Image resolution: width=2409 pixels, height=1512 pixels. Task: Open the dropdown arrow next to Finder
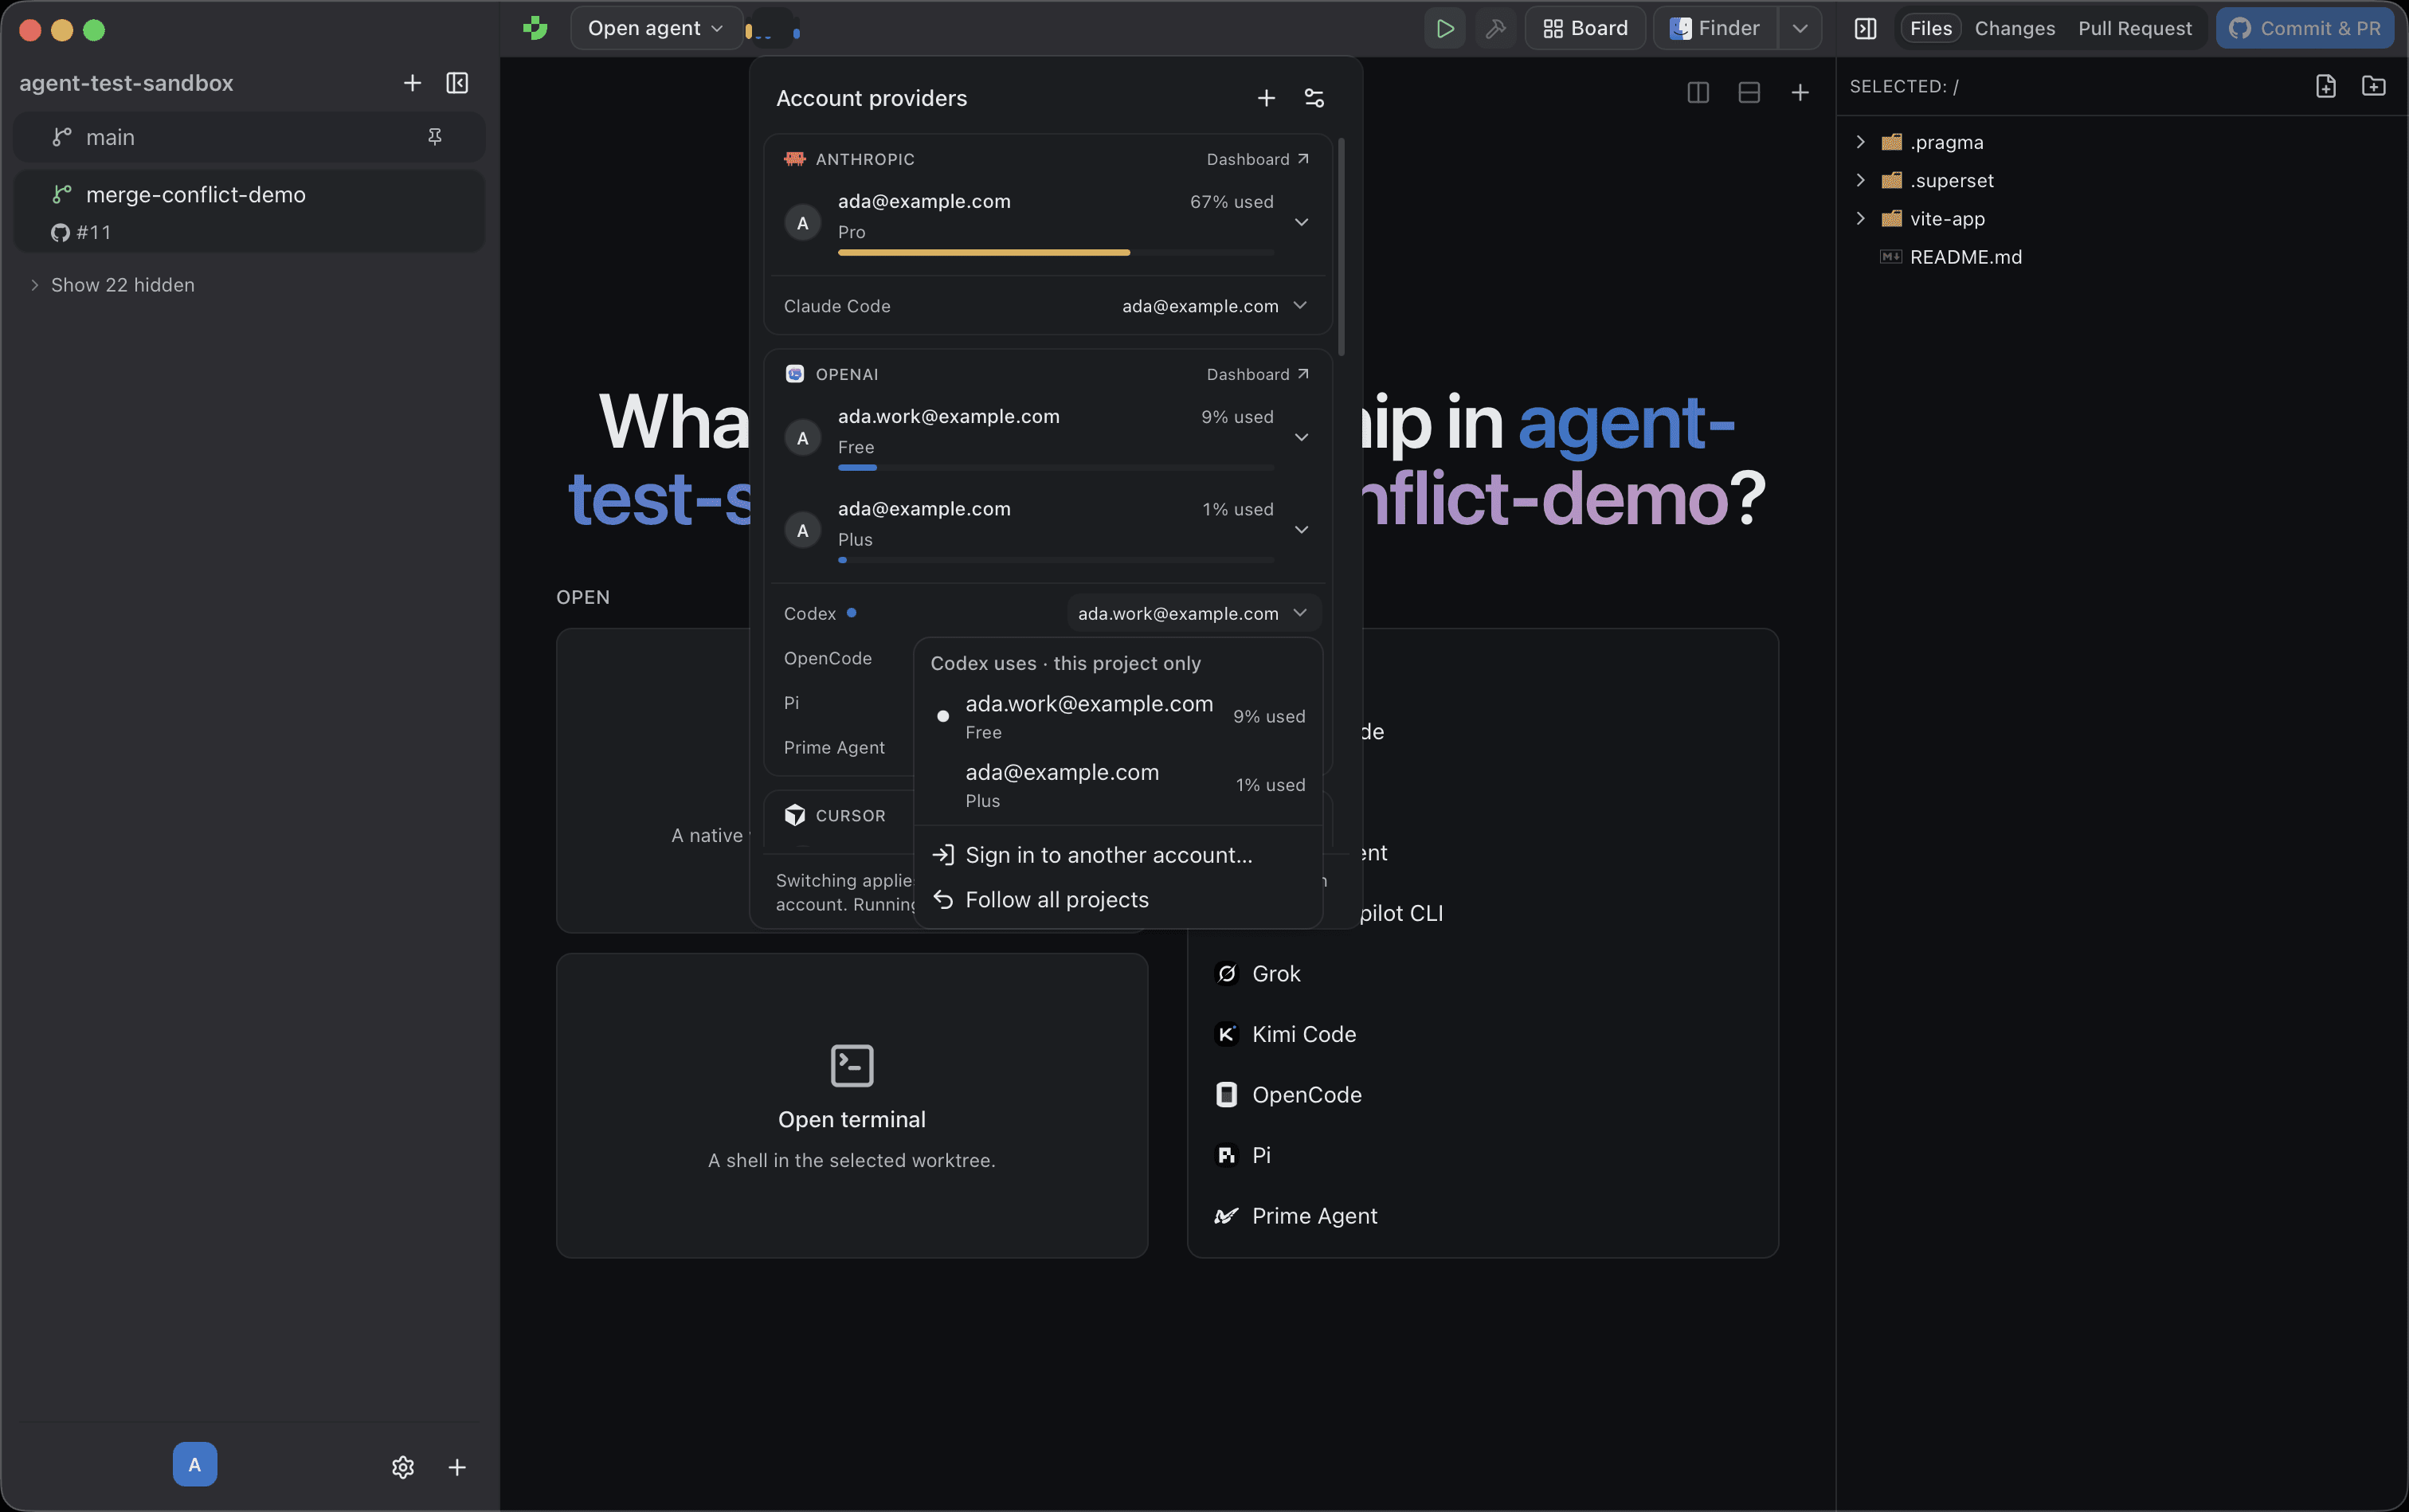tap(1799, 28)
